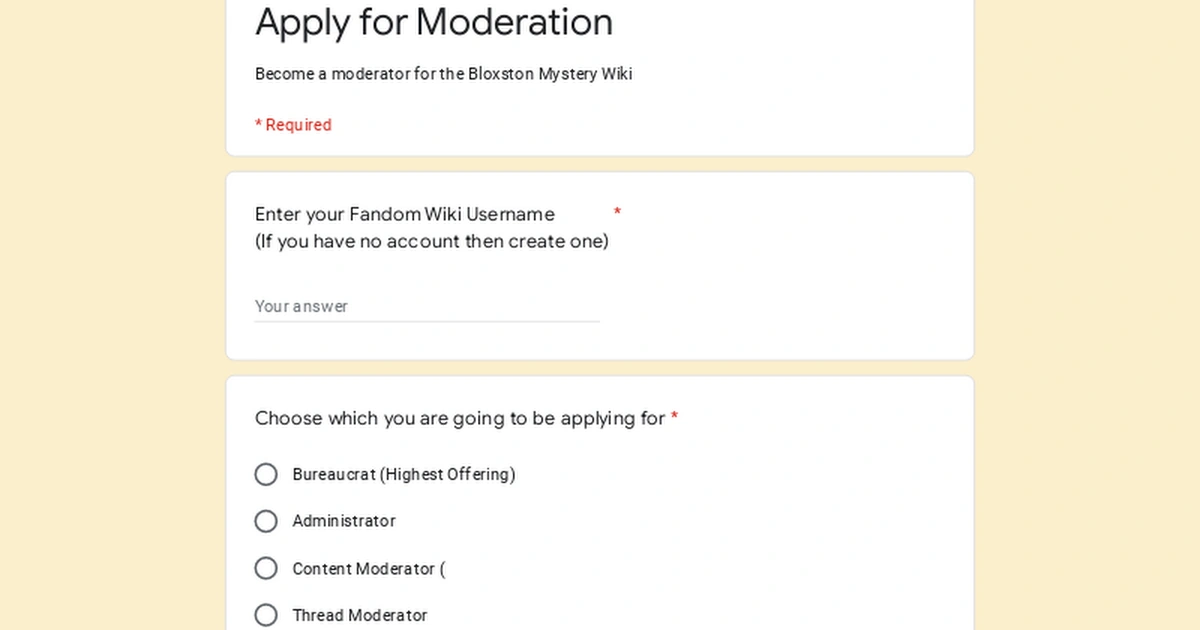Image resolution: width=1200 pixels, height=630 pixels.
Task: Select the Bureaucrat (Highest Offering) option
Action: pyautogui.click(x=266, y=474)
